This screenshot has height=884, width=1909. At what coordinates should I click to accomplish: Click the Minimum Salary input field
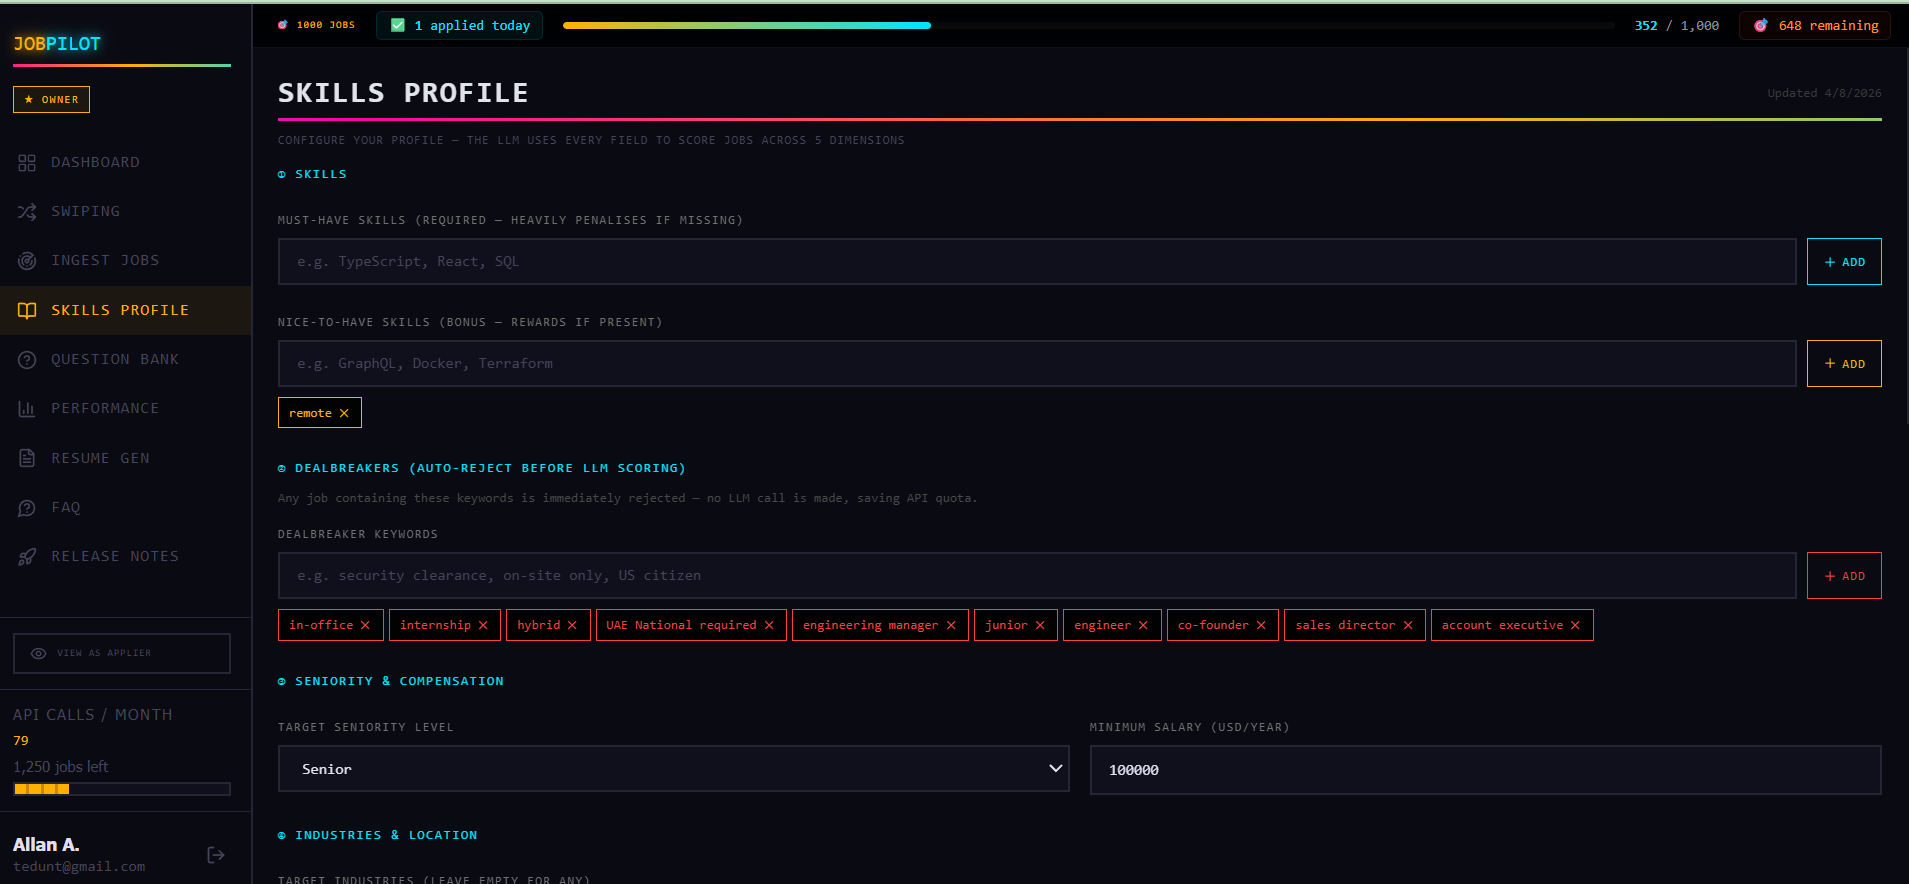coord(1484,770)
